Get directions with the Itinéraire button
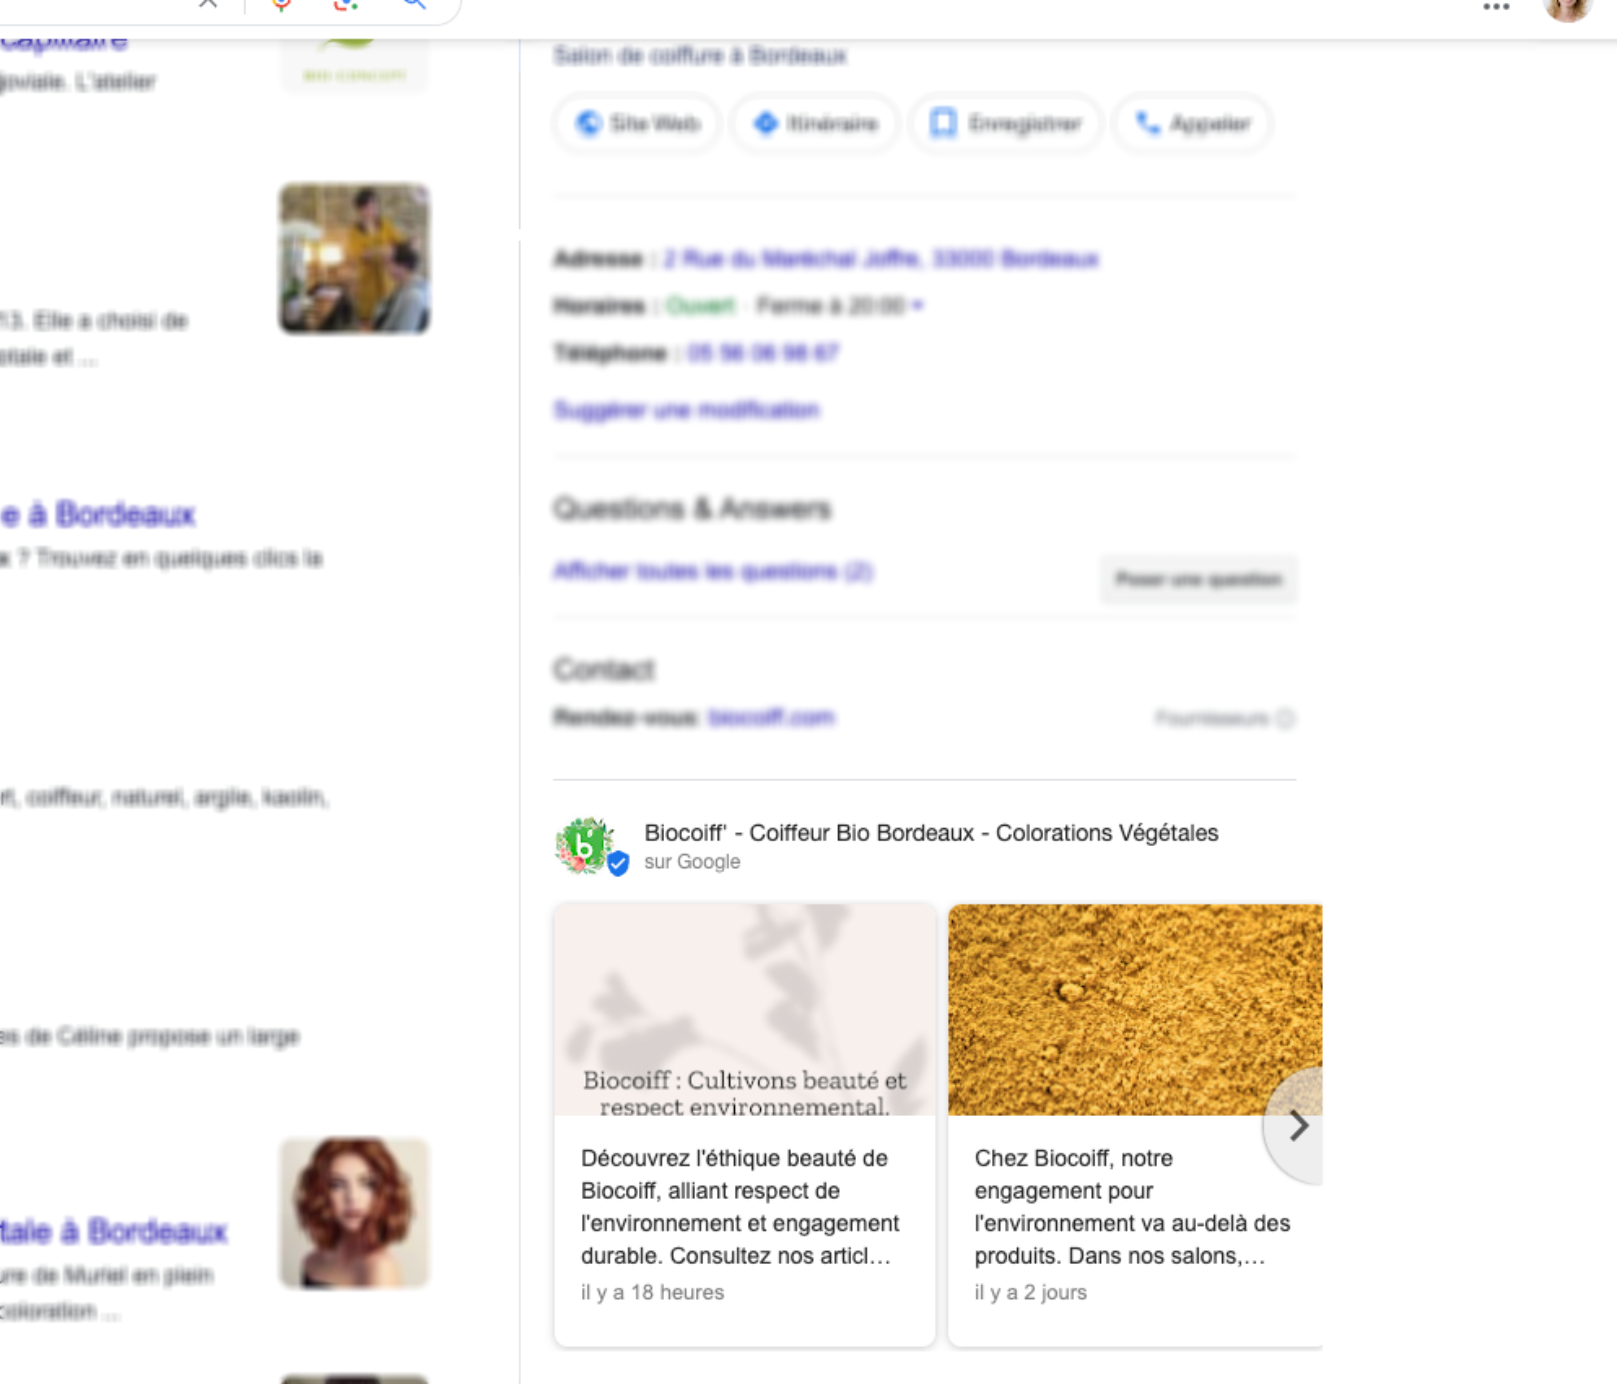Screen dimensions: 1617x1384 coord(815,123)
